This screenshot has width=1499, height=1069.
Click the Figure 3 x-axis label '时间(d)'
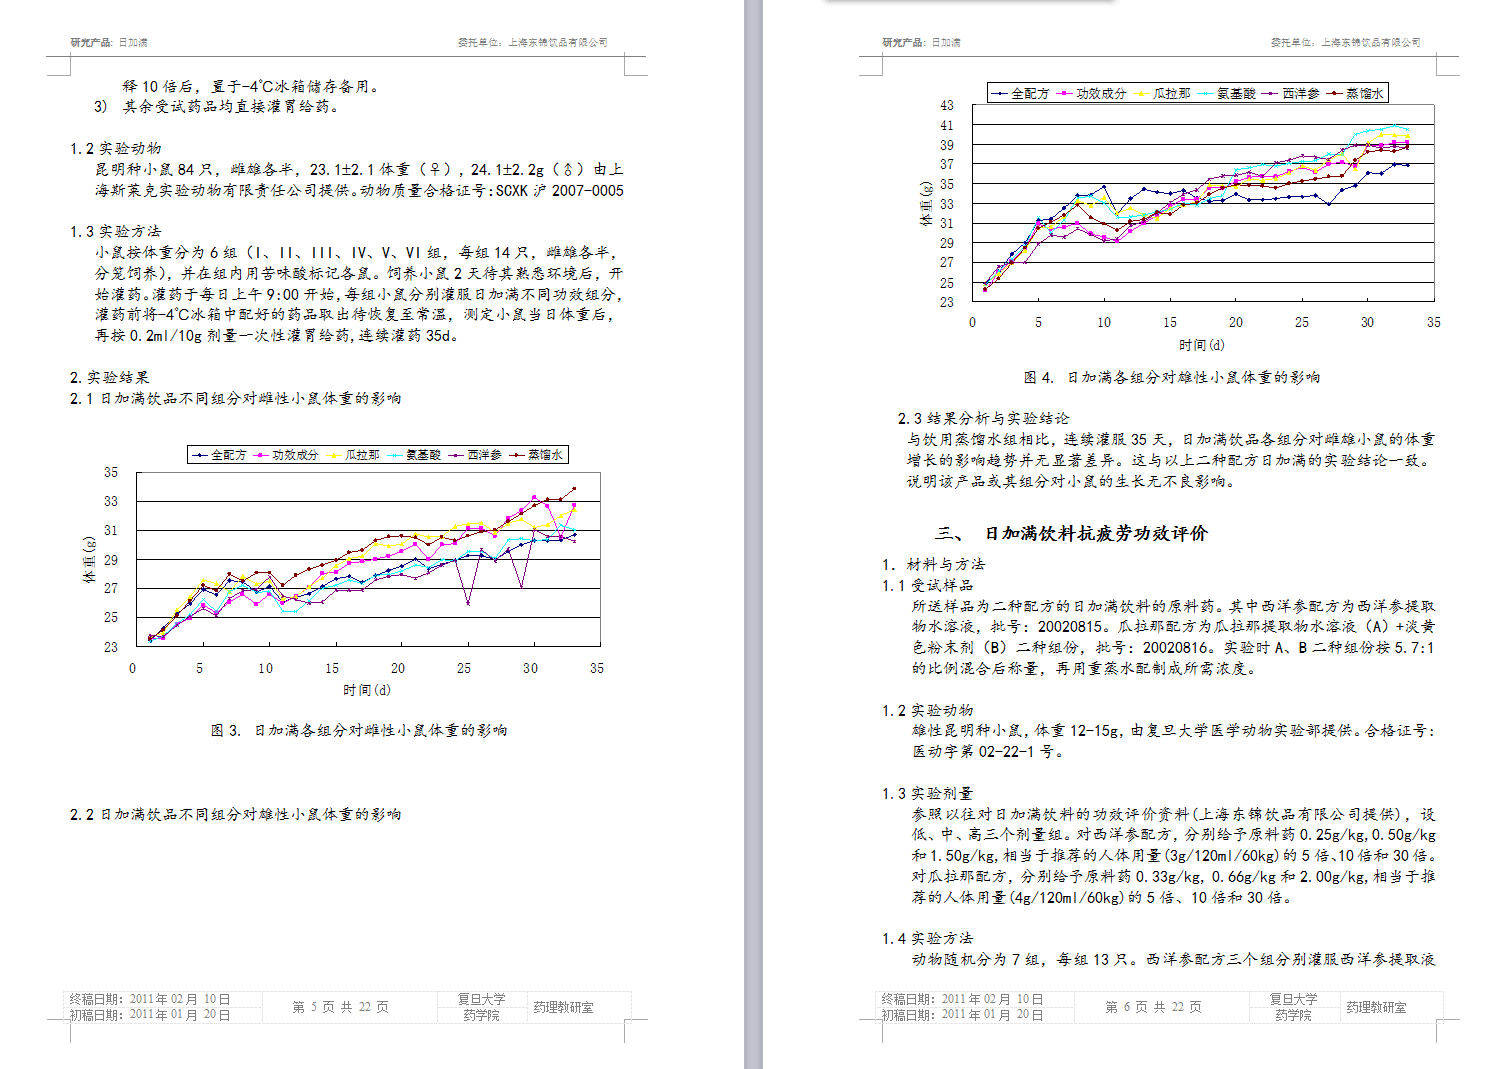coord(367,690)
